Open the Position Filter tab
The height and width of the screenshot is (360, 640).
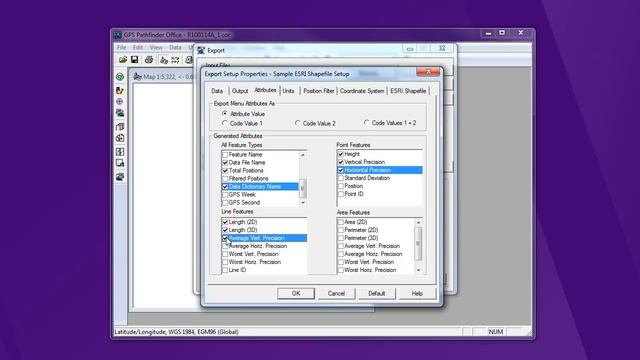click(x=318, y=91)
